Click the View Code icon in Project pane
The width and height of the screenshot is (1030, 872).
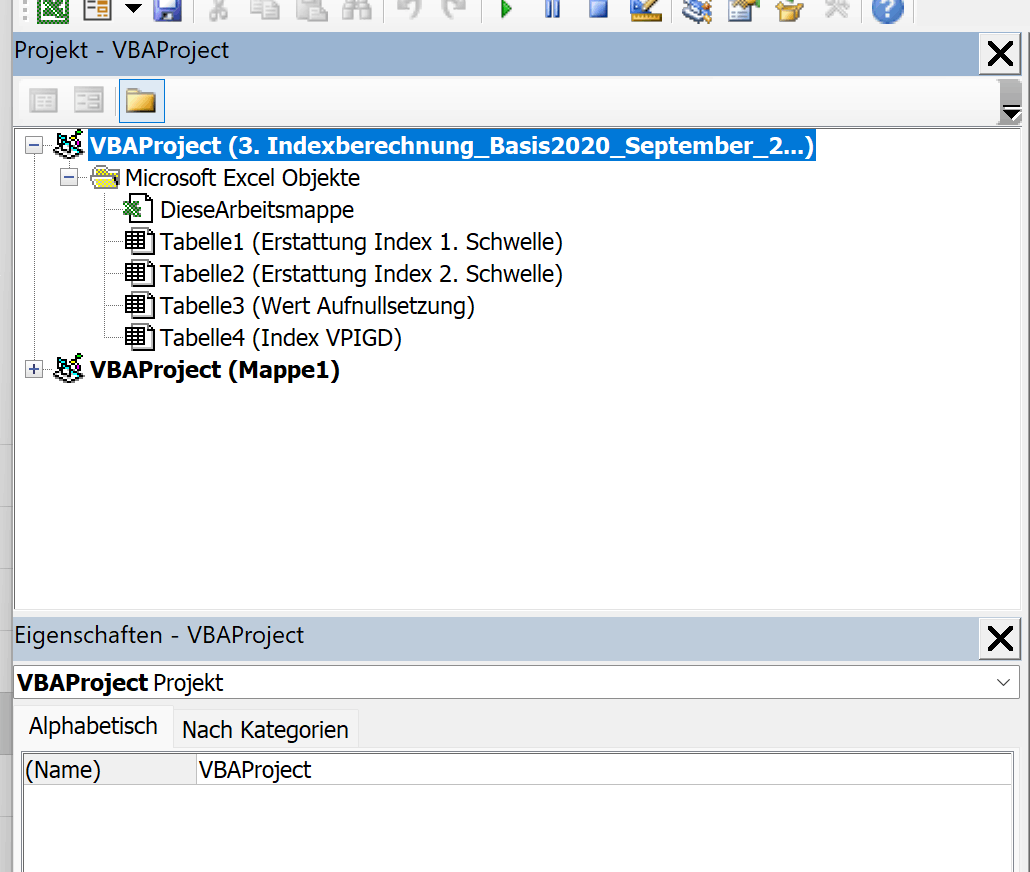(43, 101)
